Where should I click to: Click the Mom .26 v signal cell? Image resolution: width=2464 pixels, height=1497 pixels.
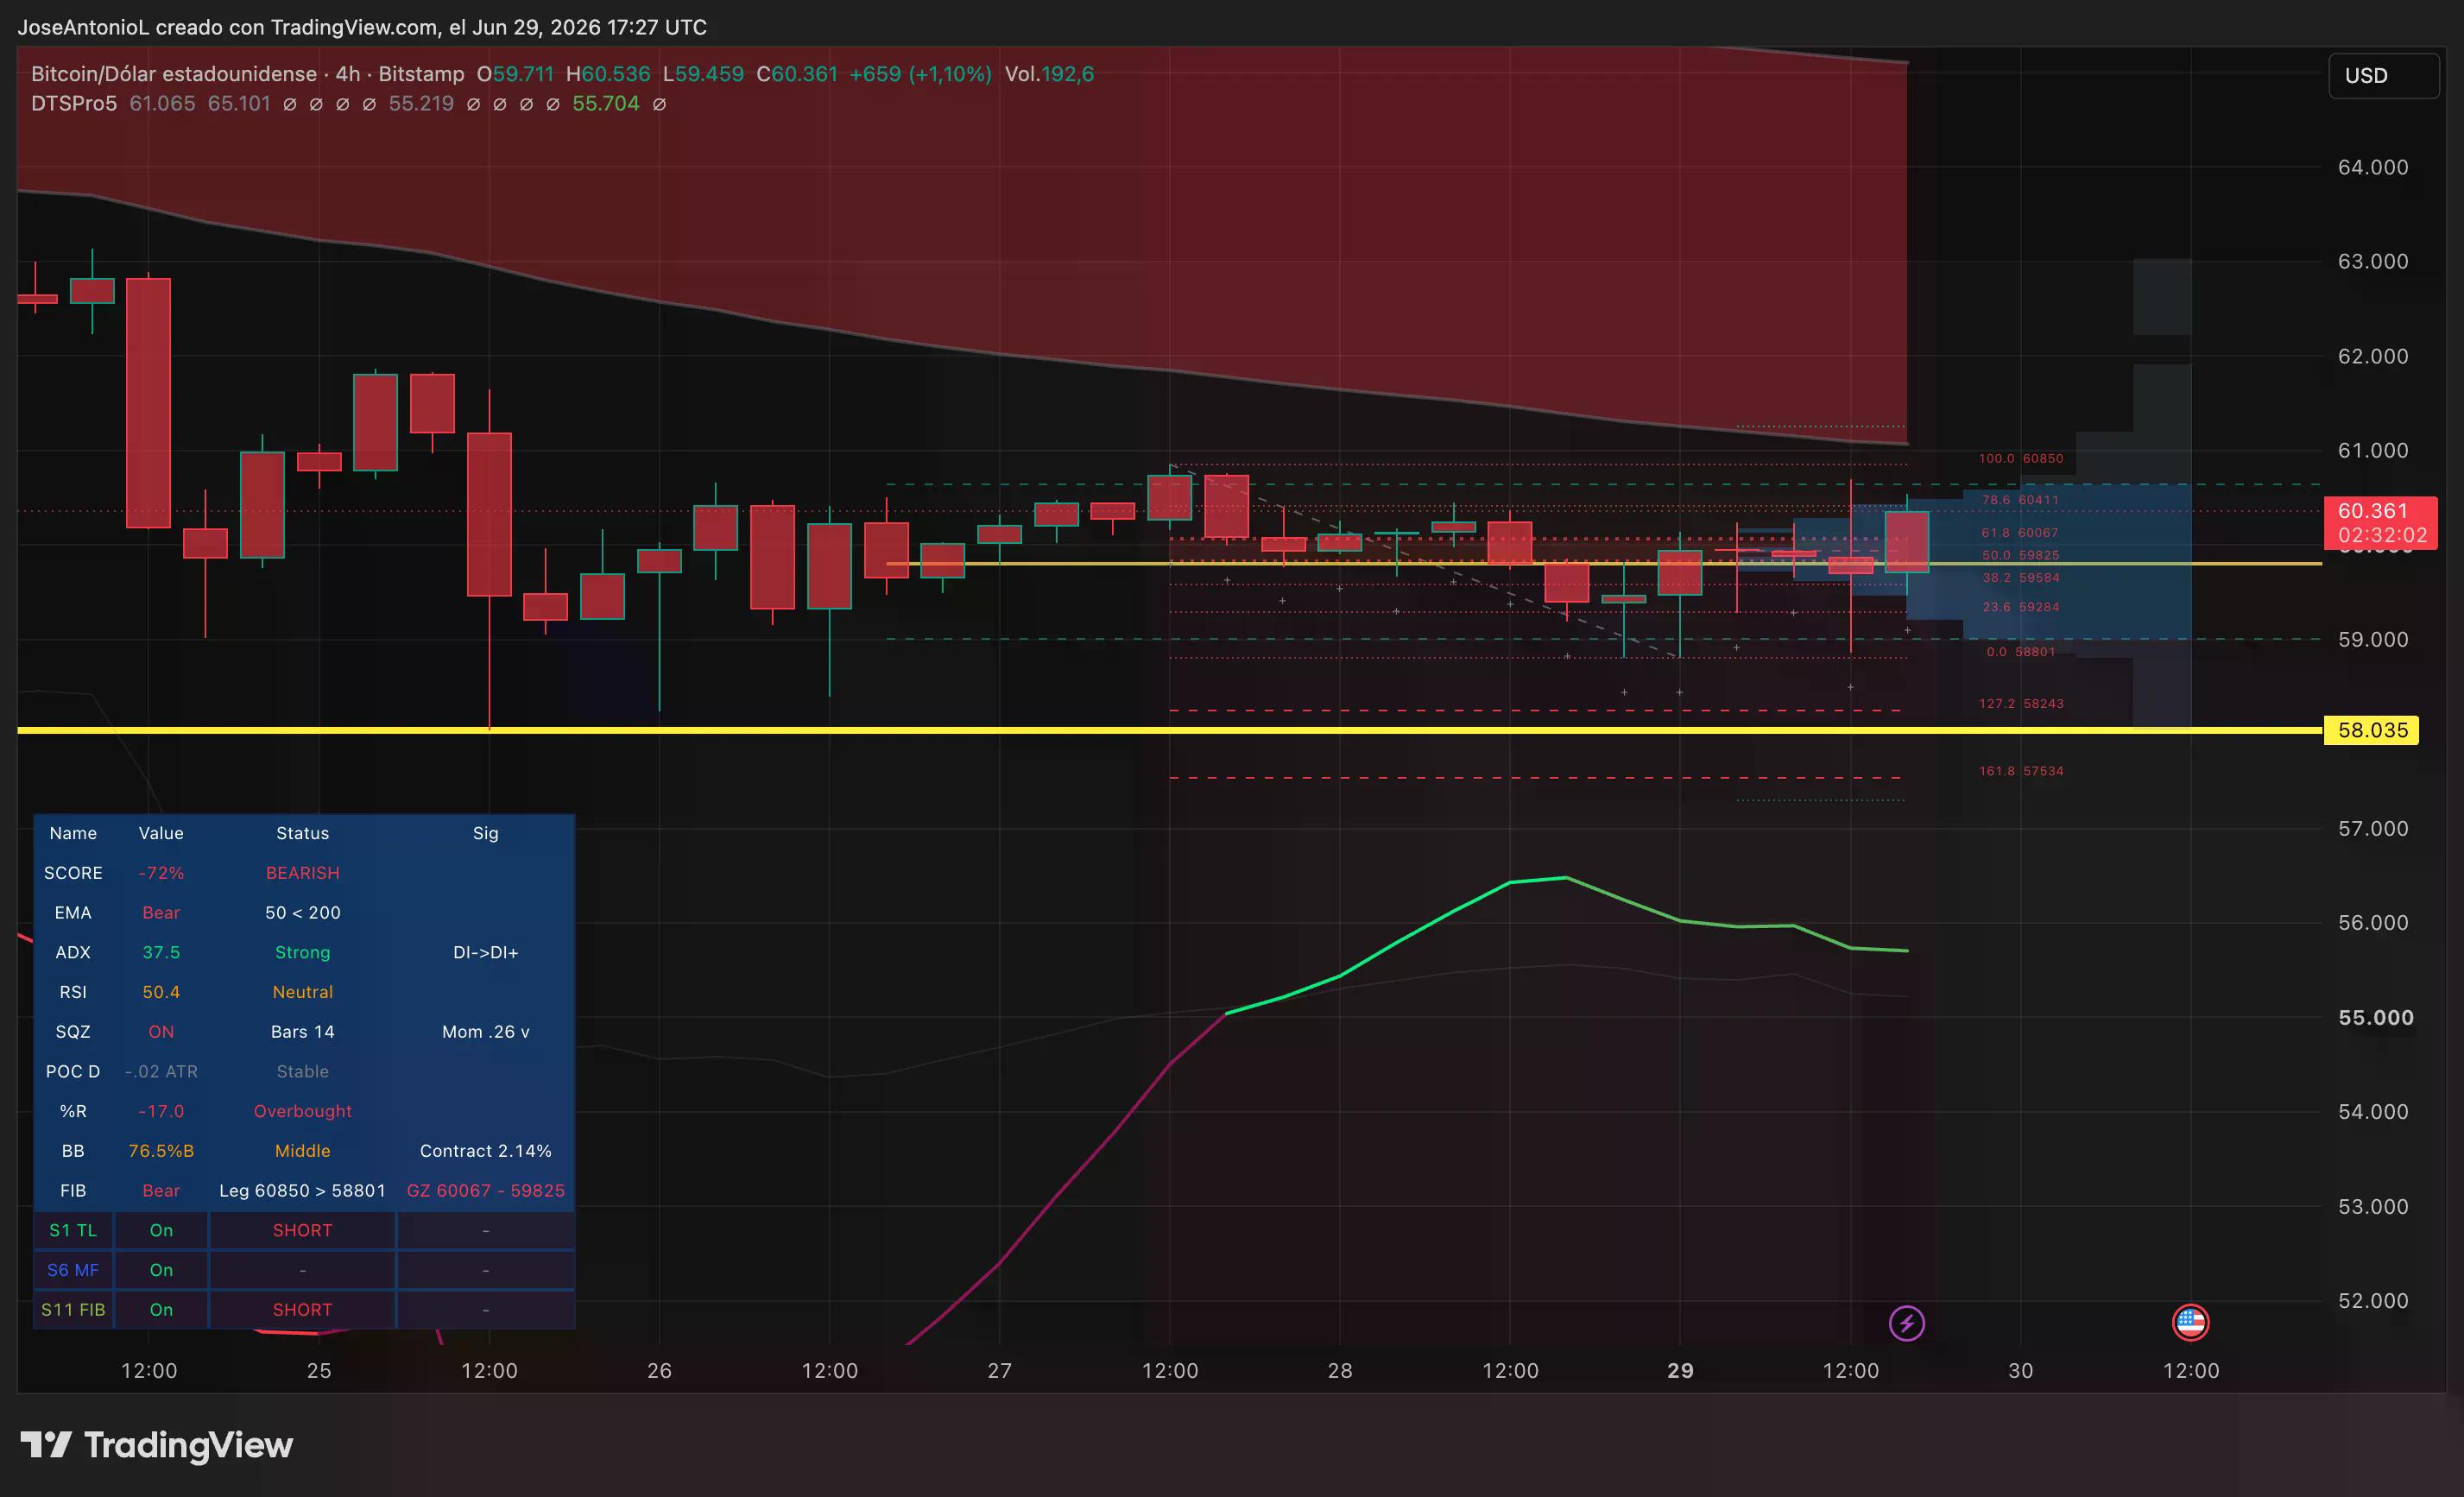click(x=486, y=1032)
